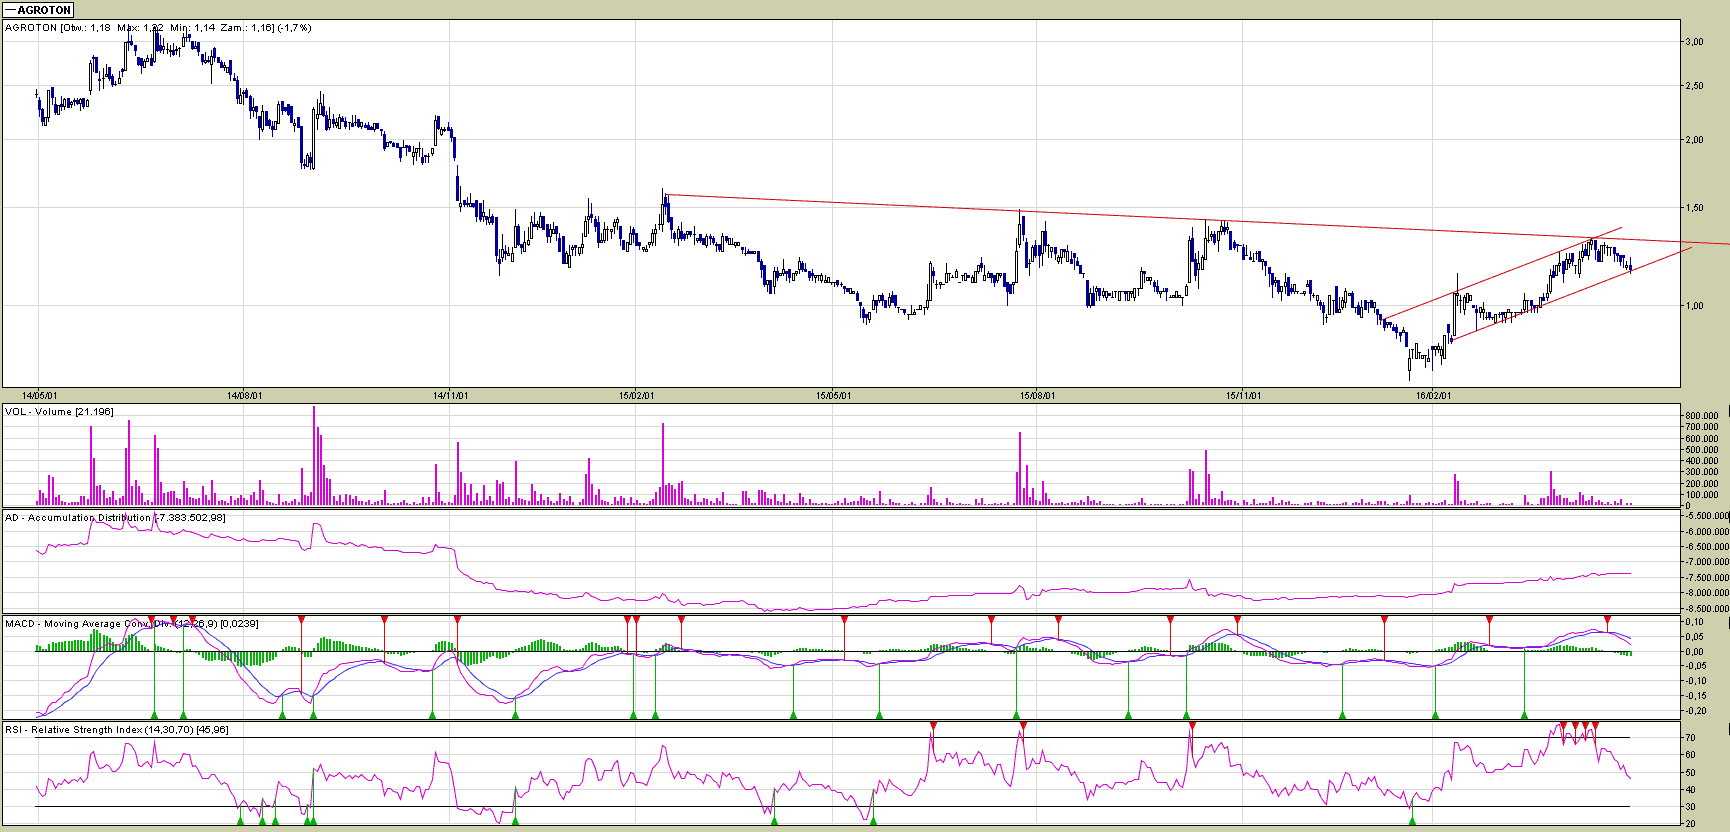The width and height of the screenshot is (1730, 832).
Task: Click the tallest volume bar in the Volume panel
Action: click(x=314, y=455)
